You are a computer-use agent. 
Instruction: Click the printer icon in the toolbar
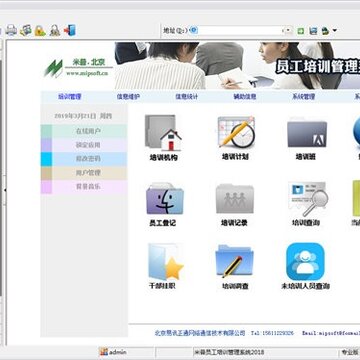pyautogui.click(x=11, y=30)
